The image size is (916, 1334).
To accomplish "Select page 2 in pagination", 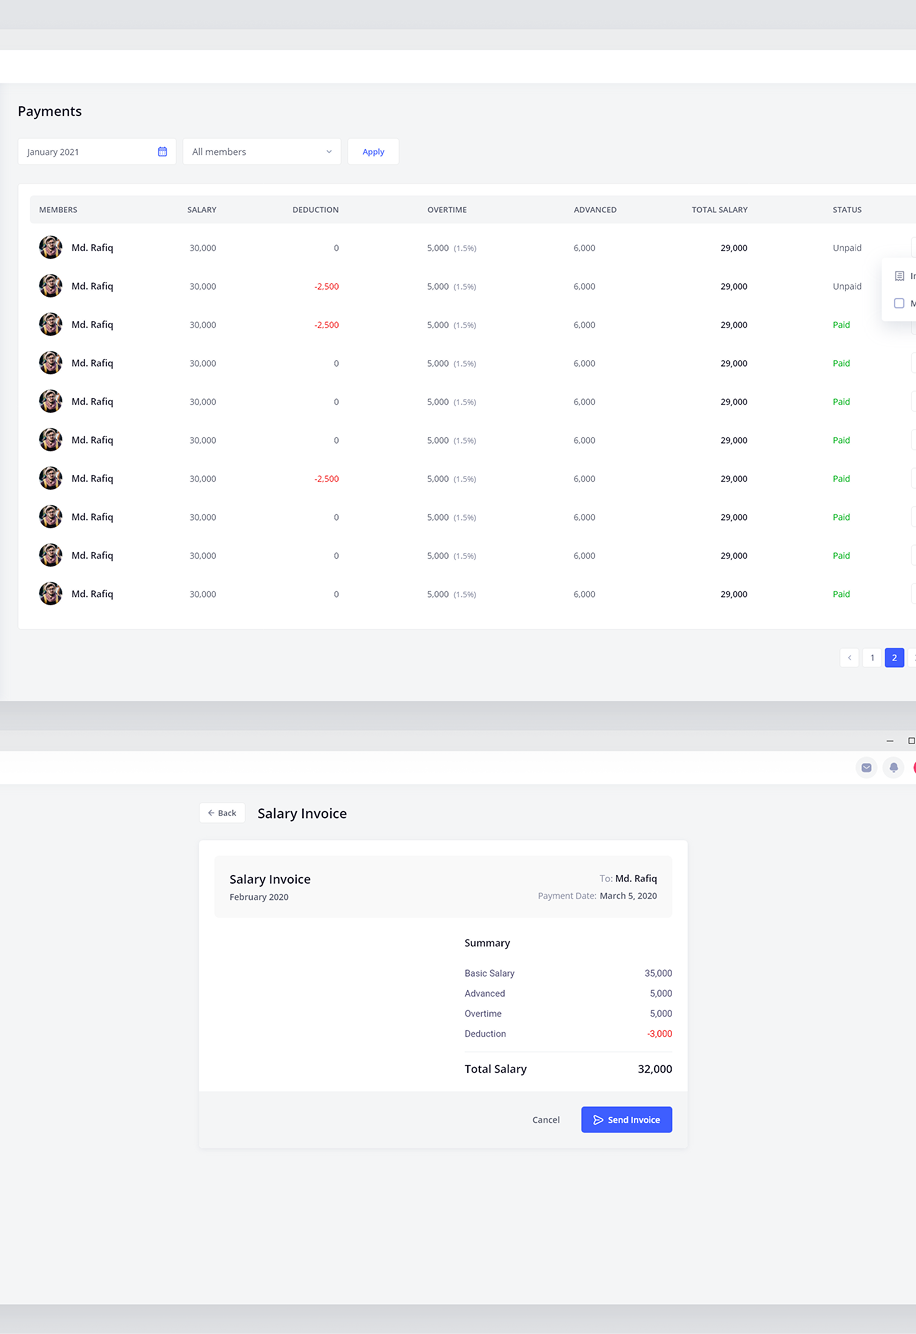I will [x=894, y=657].
